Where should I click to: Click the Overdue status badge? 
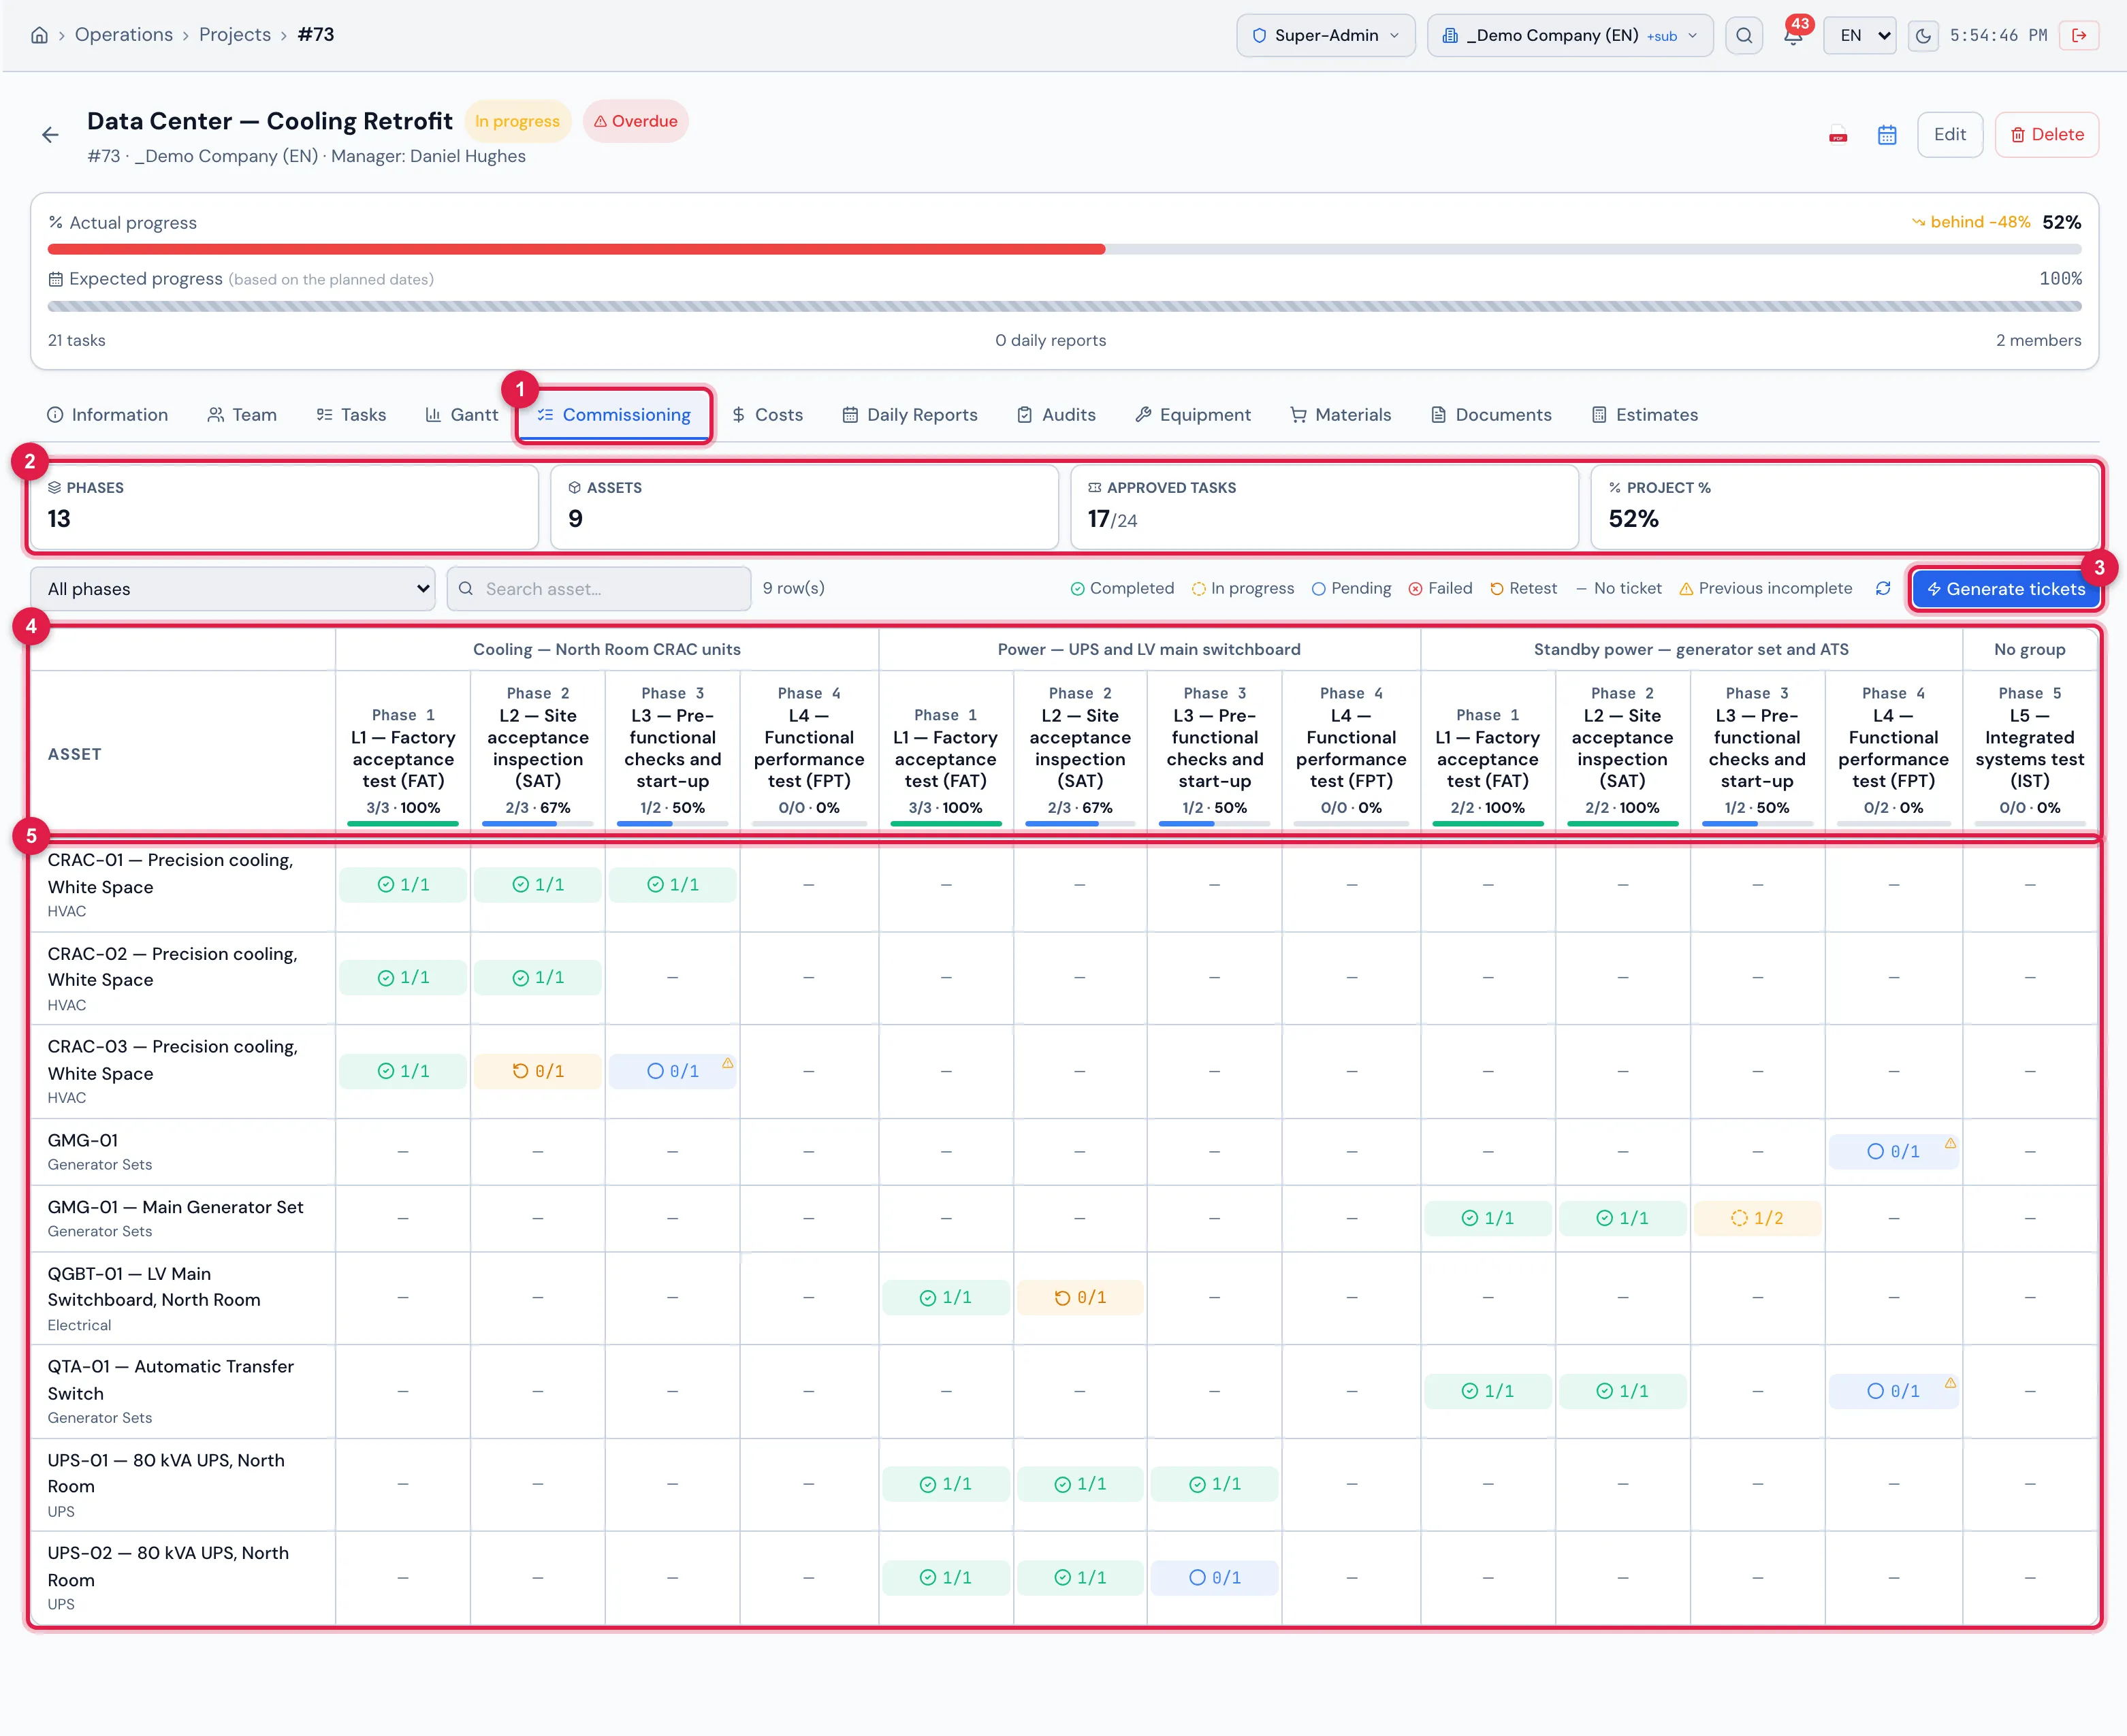point(635,121)
